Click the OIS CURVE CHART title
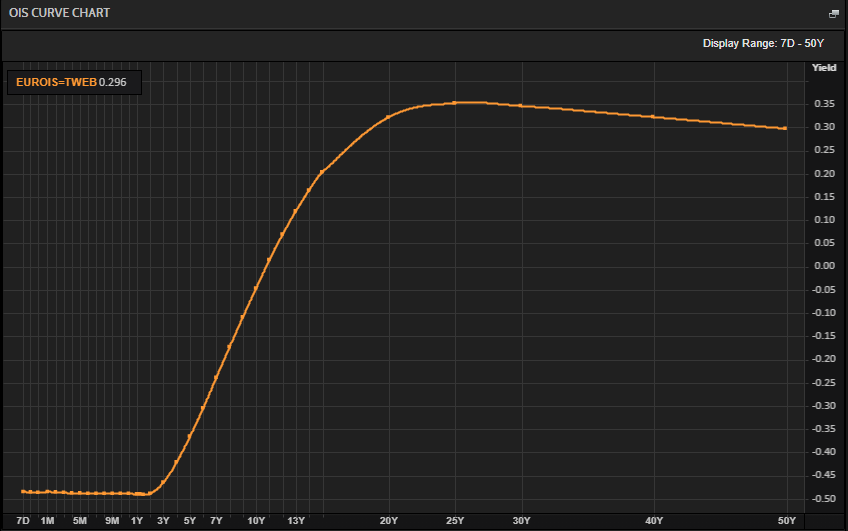 click(x=60, y=13)
